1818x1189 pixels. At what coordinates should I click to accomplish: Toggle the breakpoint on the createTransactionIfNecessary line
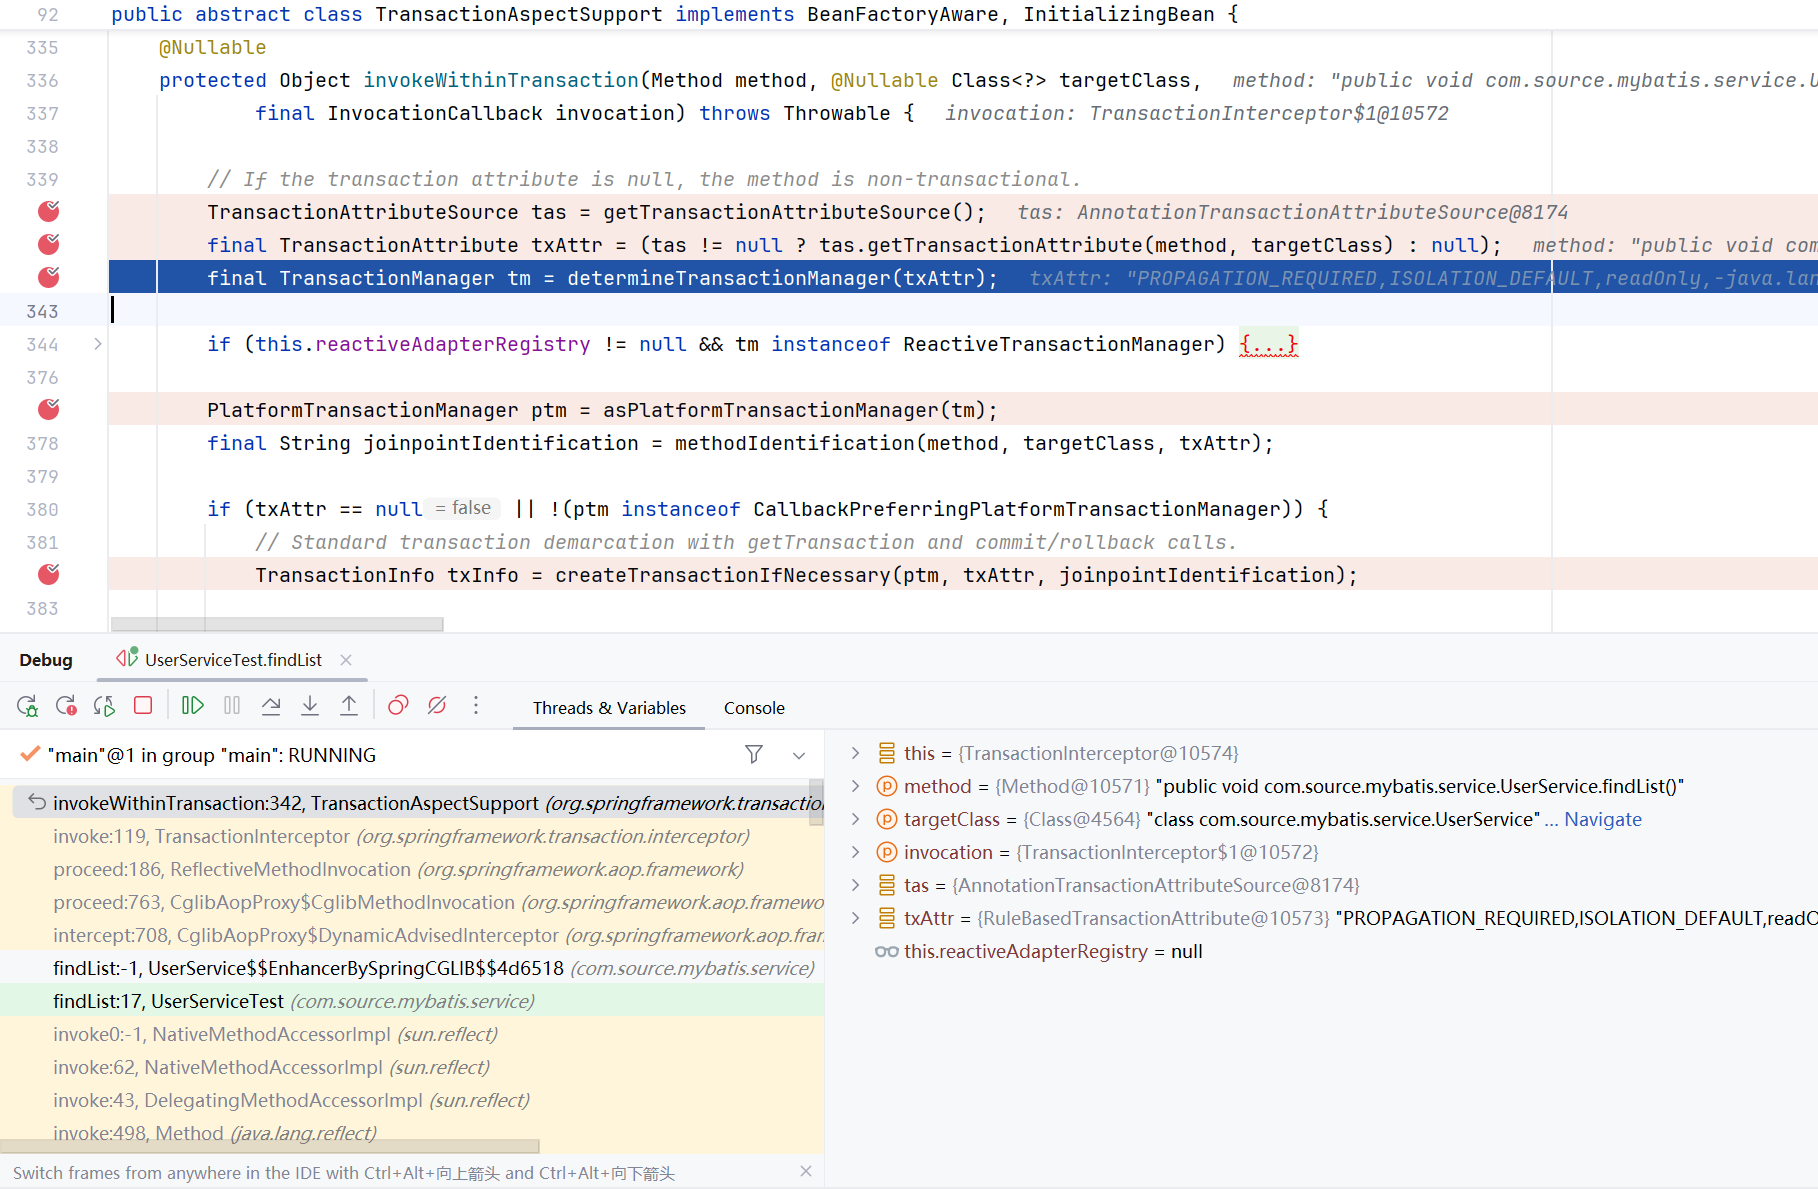(x=48, y=574)
